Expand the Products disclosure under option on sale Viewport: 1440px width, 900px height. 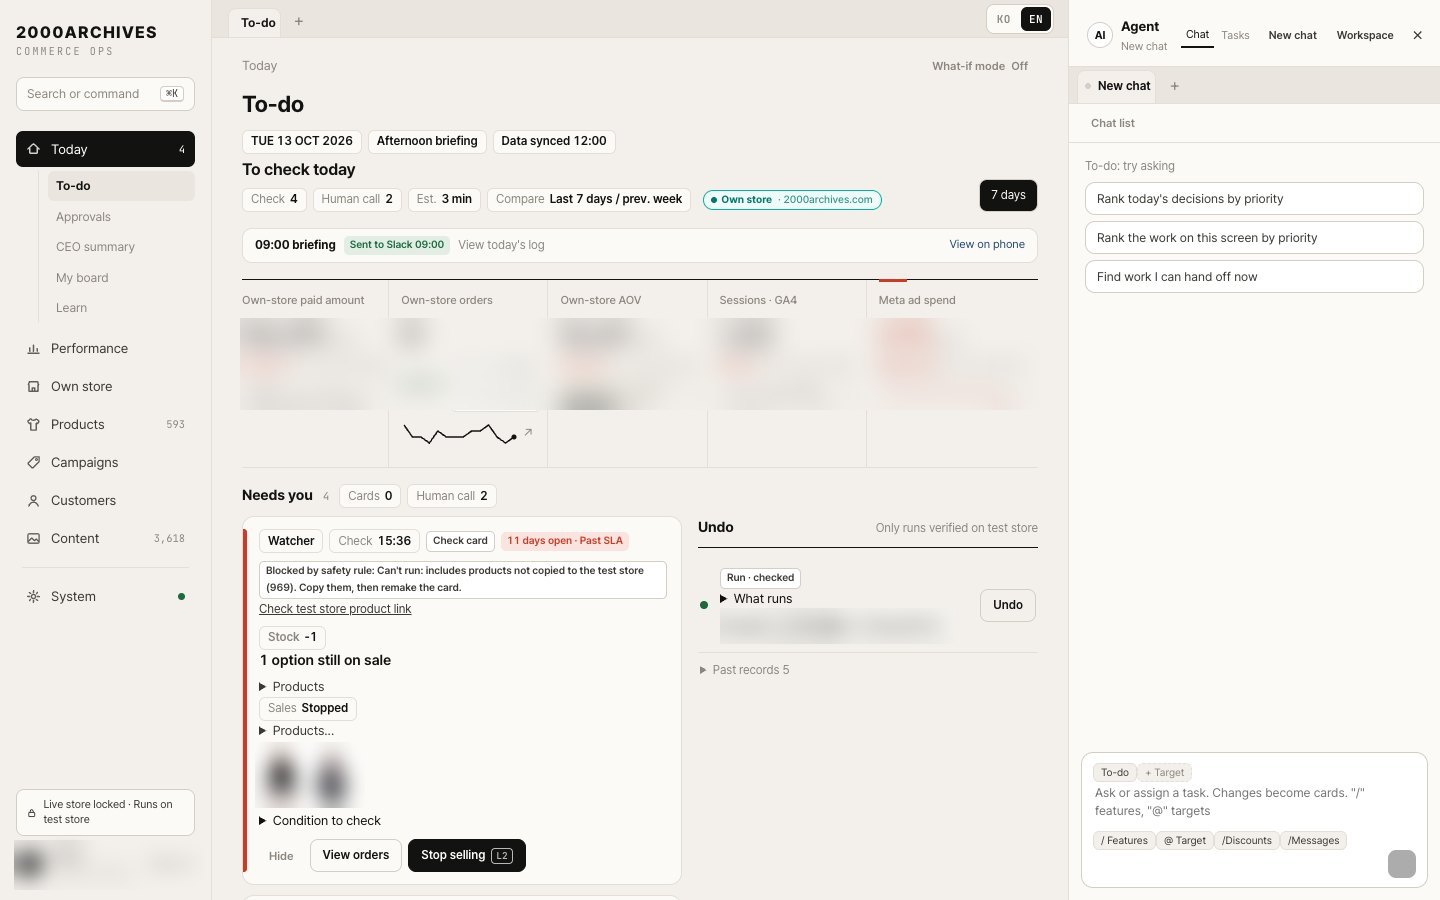pyautogui.click(x=292, y=687)
